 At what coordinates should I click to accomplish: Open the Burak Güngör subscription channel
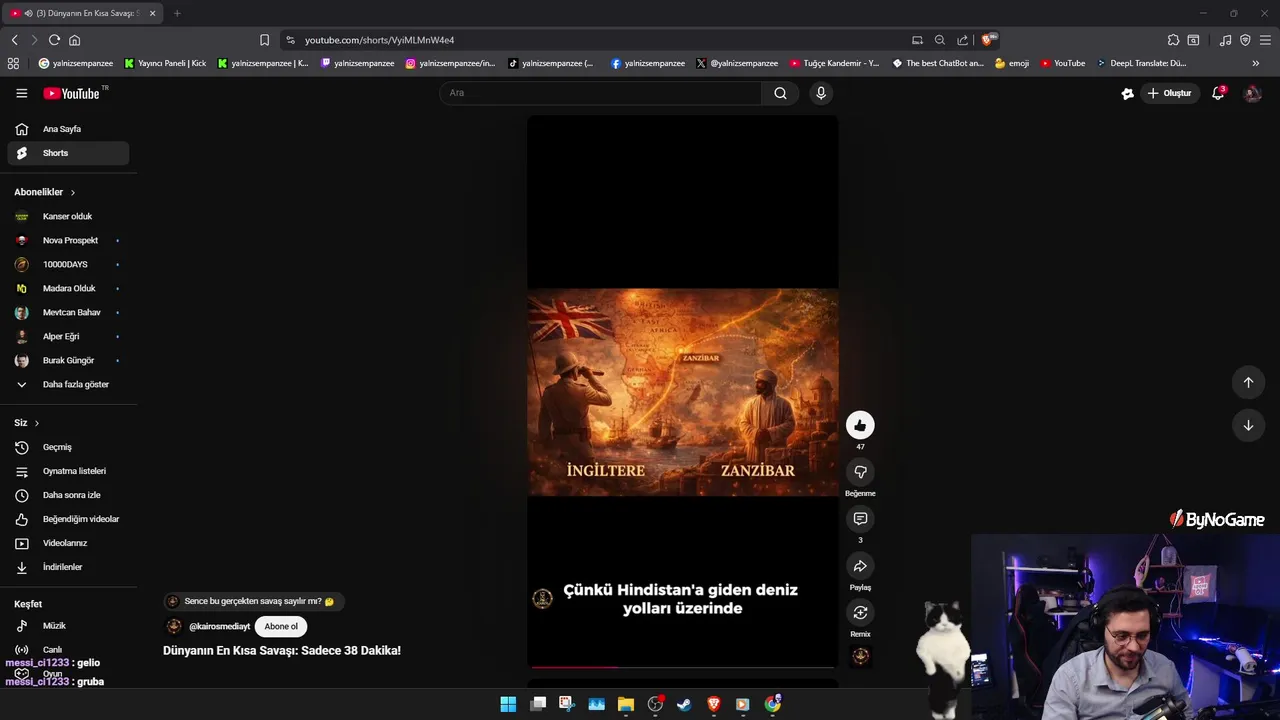point(68,360)
